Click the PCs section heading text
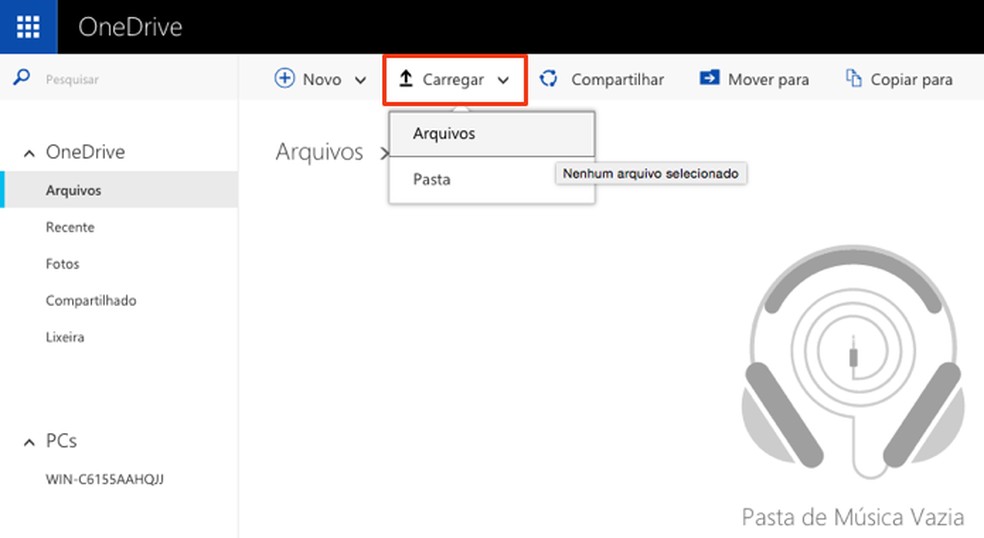984x538 pixels. click(x=62, y=441)
